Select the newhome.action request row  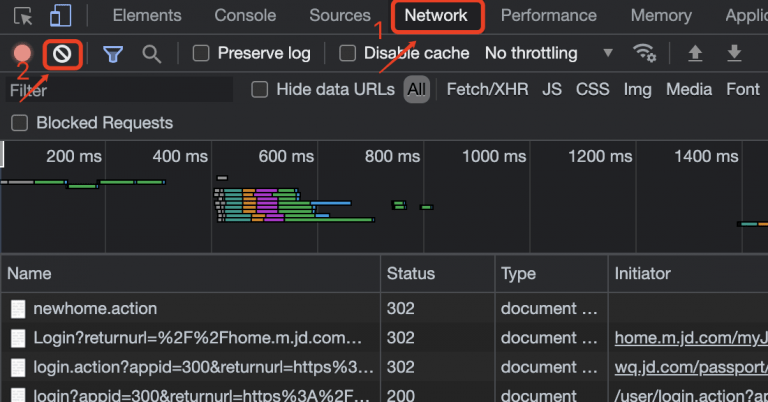pyautogui.click(x=95, y=308)
